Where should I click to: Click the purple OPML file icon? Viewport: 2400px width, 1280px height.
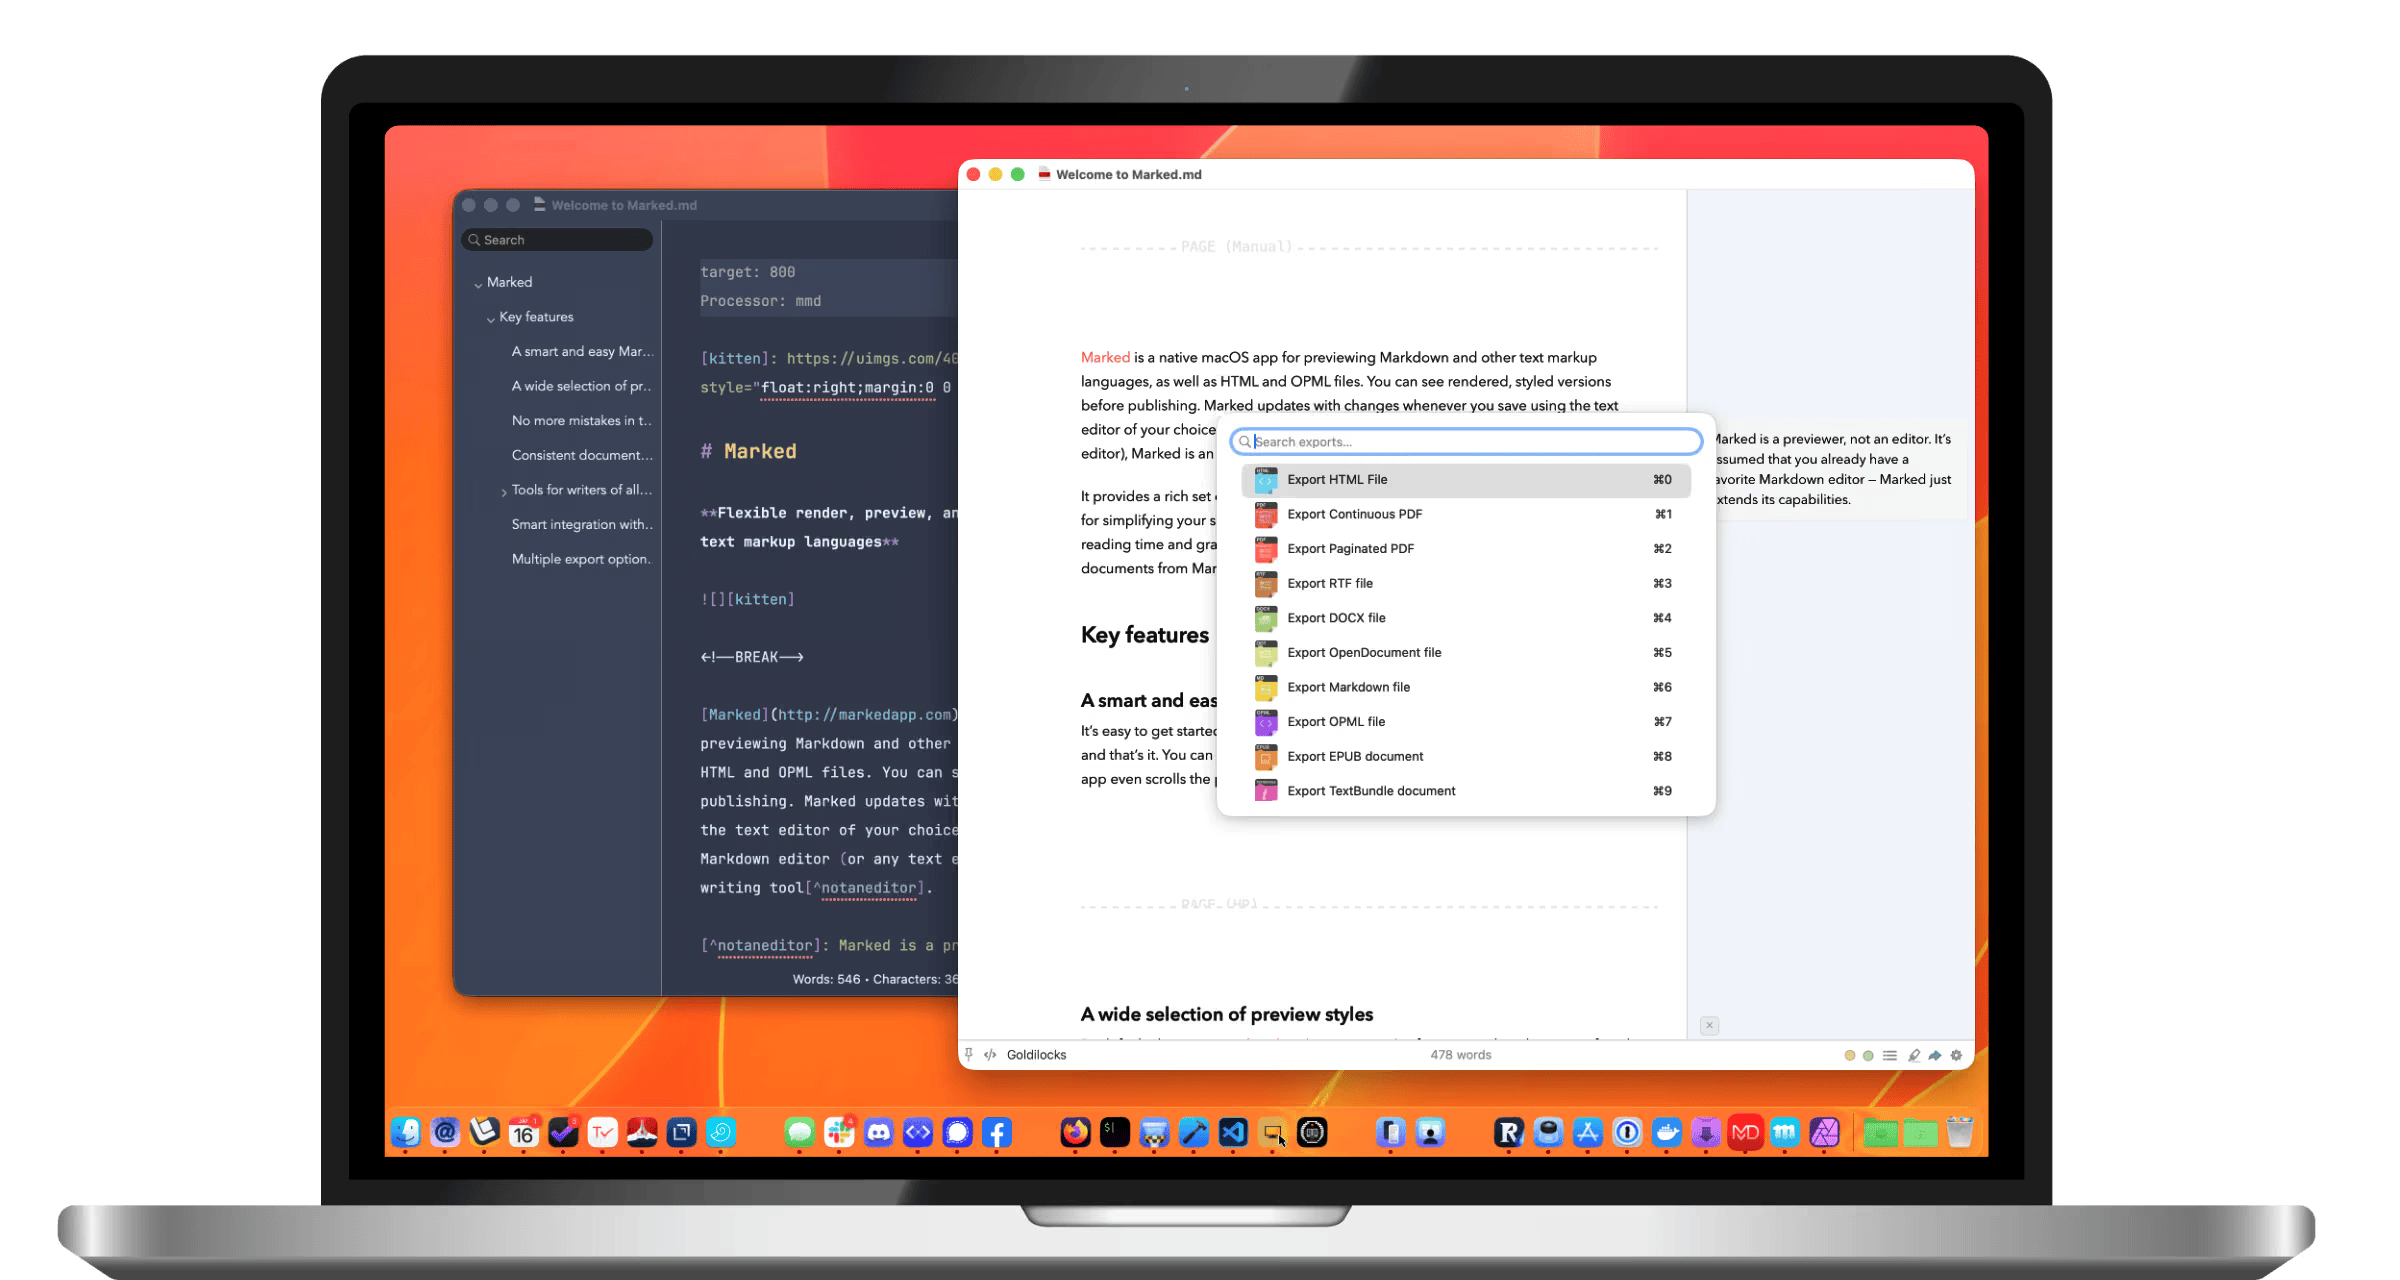point(1266,722)
